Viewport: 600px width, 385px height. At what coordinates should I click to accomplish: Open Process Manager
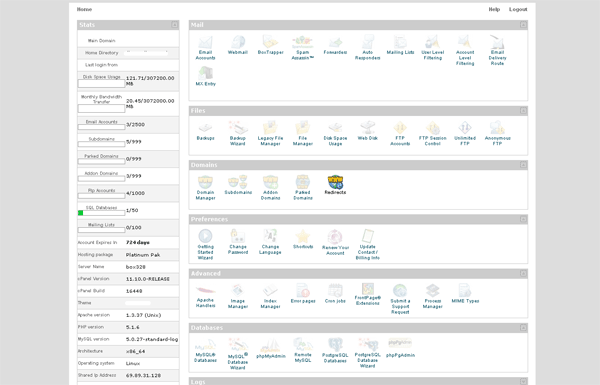point(432,297)
